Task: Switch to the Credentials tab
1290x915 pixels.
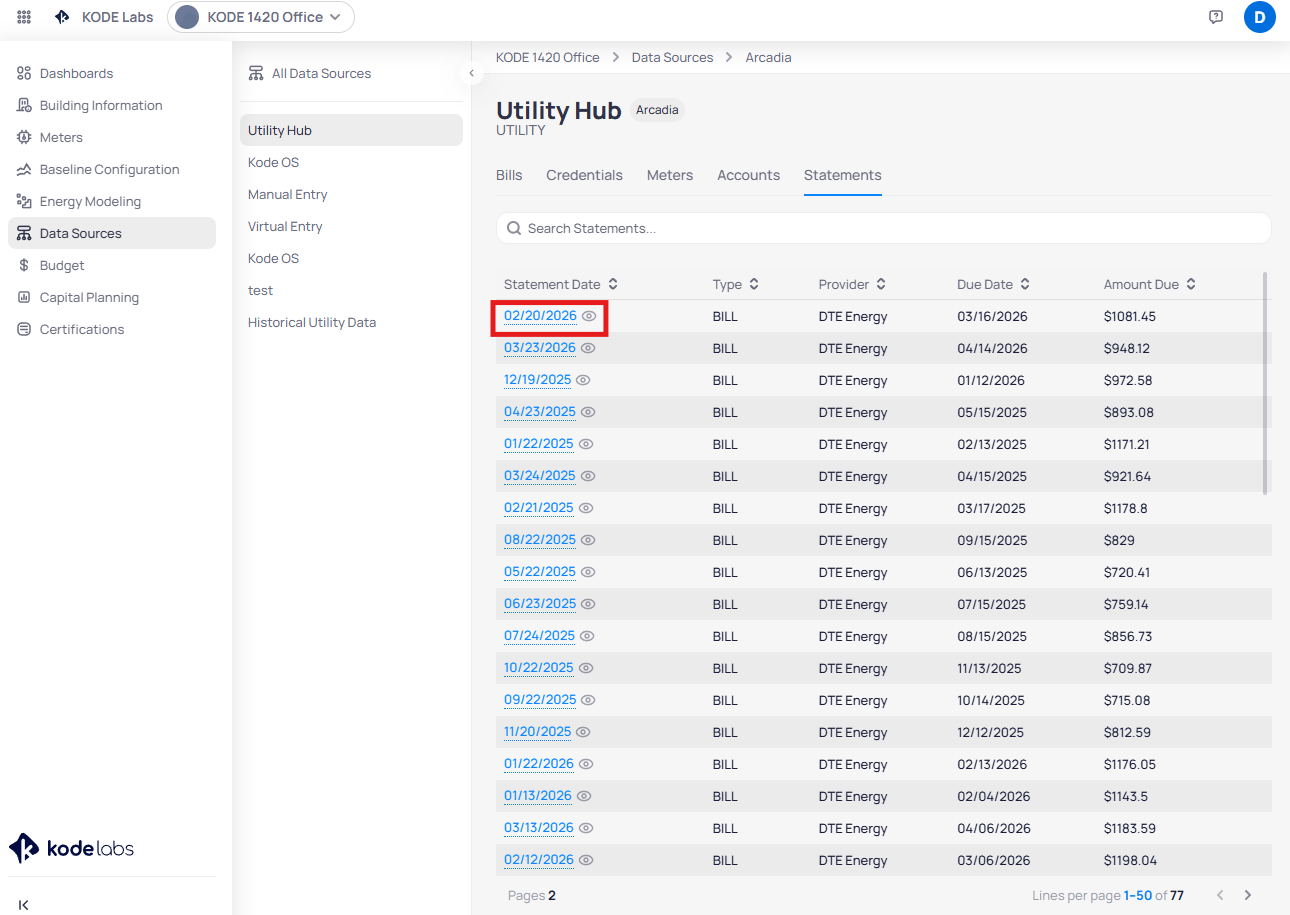Action: click(584, 175)
